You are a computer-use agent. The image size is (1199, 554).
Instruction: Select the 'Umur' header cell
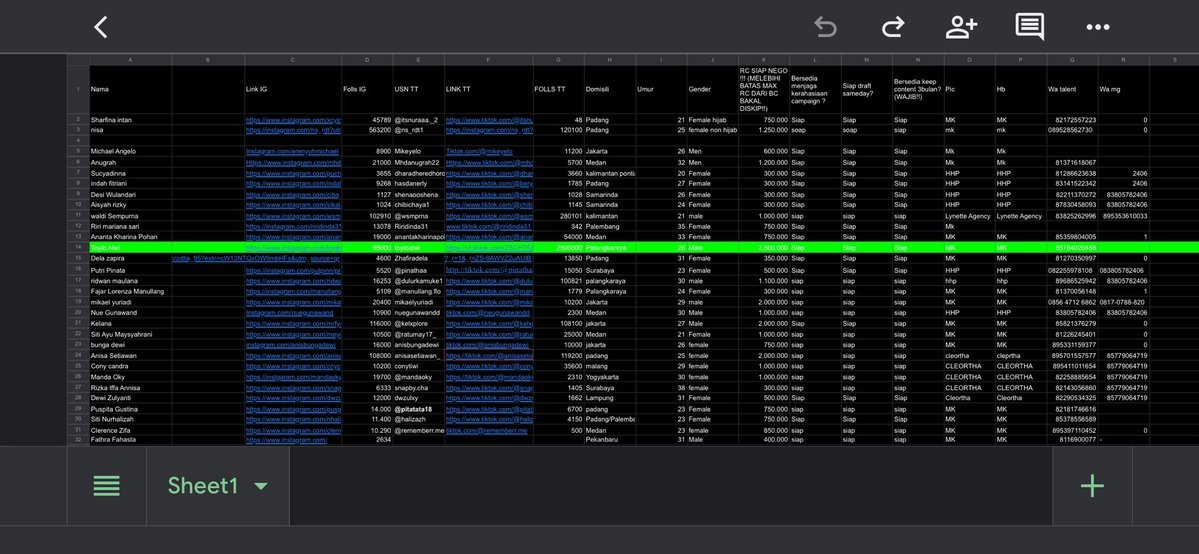click(661, 90)
